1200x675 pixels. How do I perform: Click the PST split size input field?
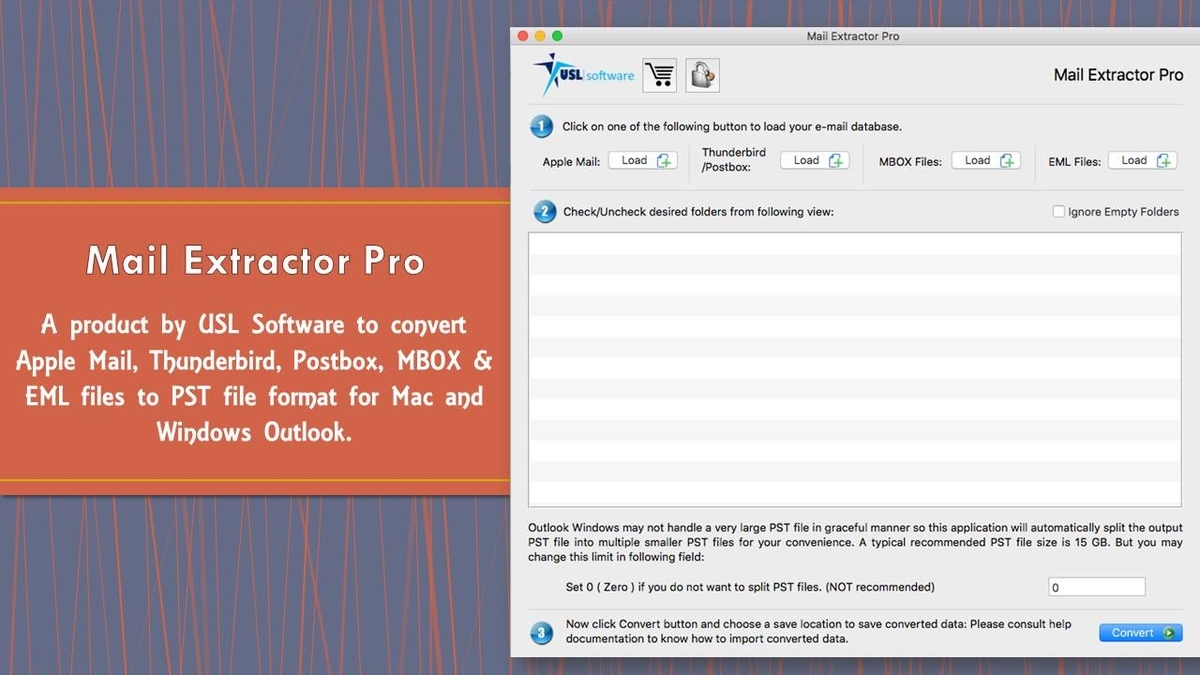[x=1097, y=587]
